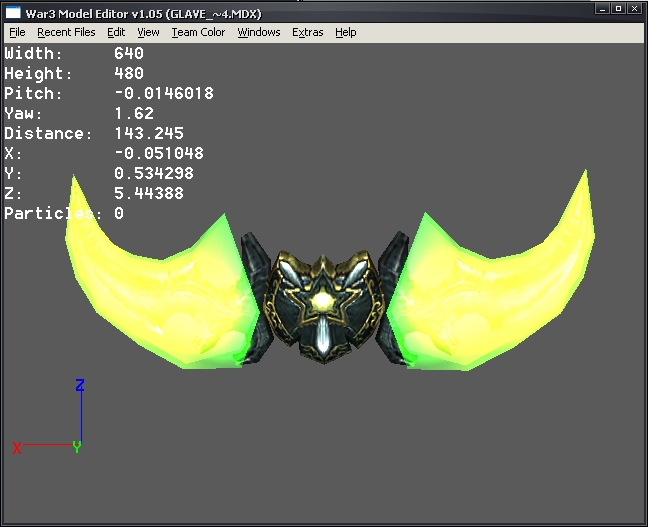Click the Width value 640
Viewport: 648px width, 527px height.
point(129,53)
